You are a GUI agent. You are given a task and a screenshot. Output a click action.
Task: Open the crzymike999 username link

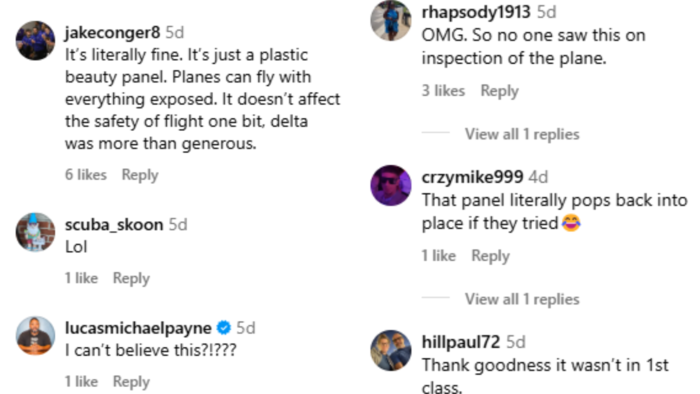(x=472, y=177)
